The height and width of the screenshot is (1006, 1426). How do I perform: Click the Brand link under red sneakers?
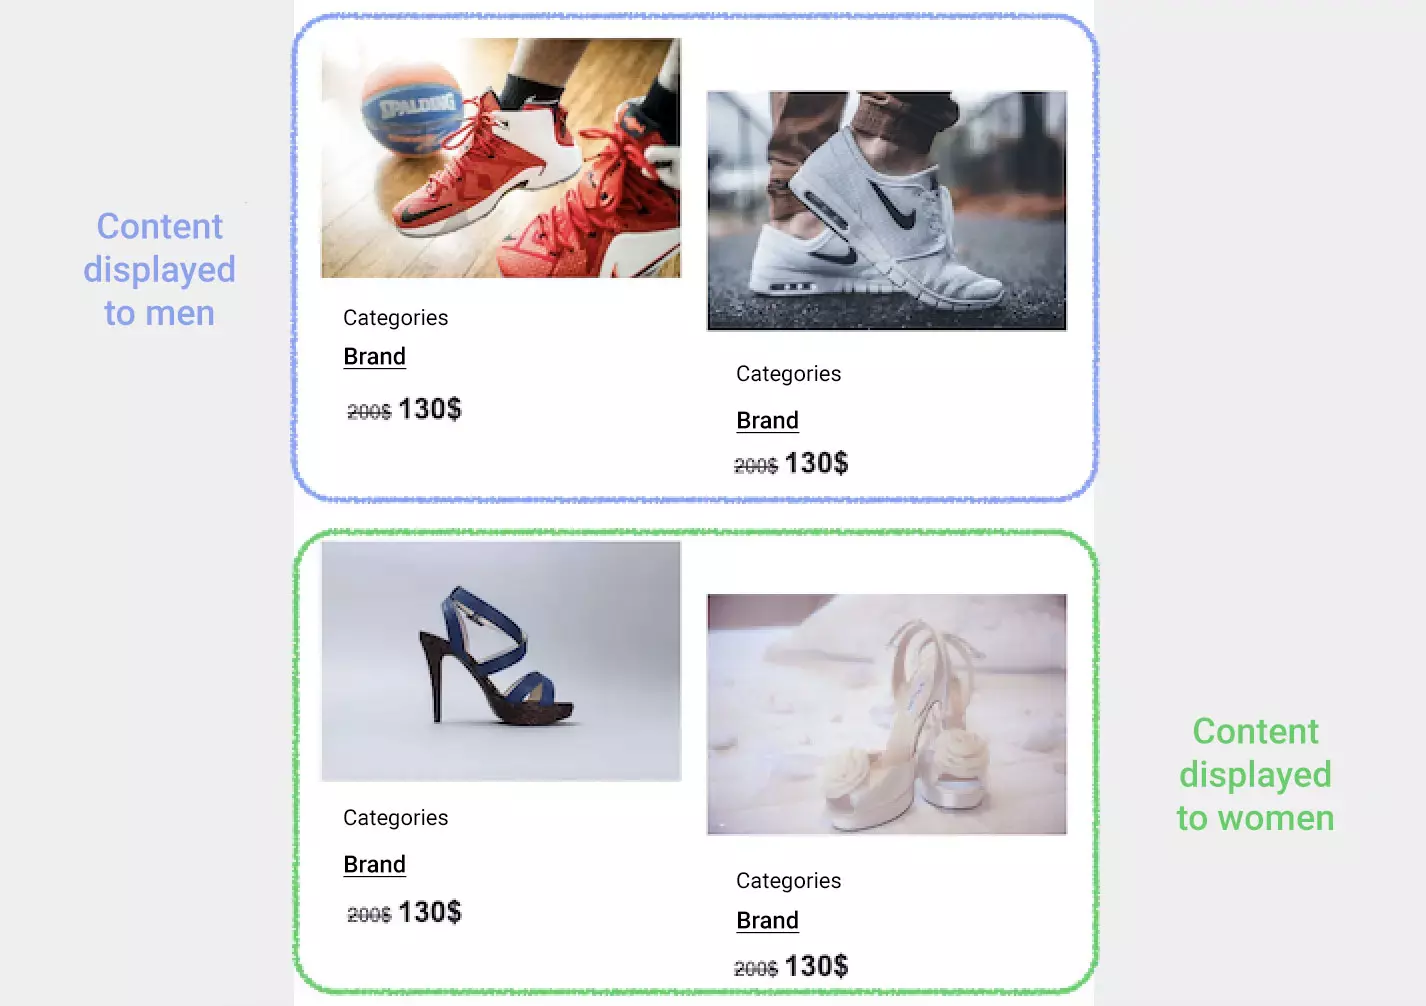click(375, 357)
